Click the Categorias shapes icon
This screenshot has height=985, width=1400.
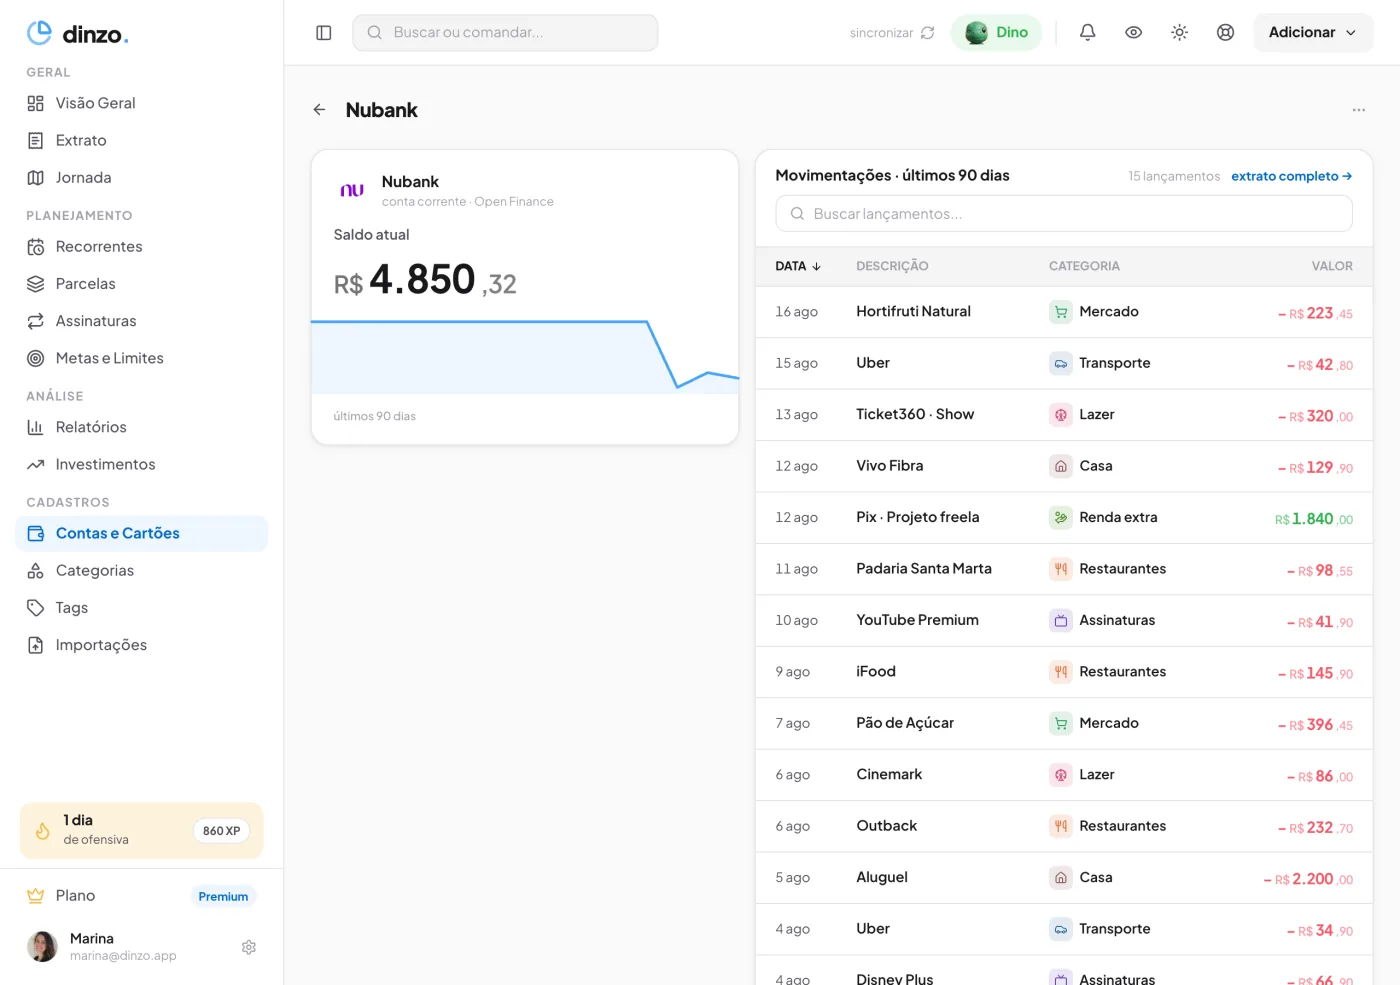[x=36, y=571]
